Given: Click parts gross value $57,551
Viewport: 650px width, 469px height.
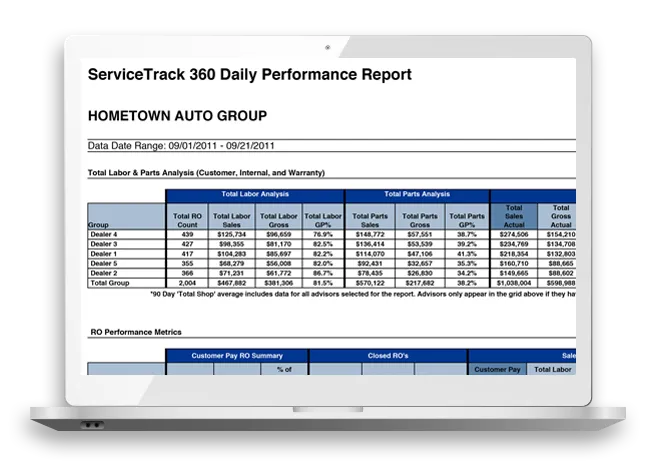Looking at the screenshot, I should [420, 234].
